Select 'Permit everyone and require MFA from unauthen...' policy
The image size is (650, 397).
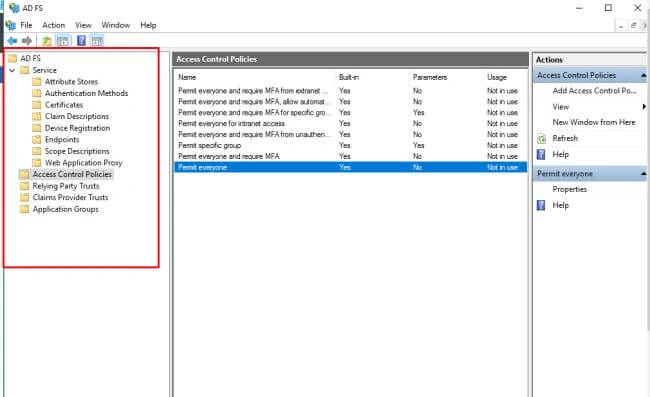pos(350,135)
